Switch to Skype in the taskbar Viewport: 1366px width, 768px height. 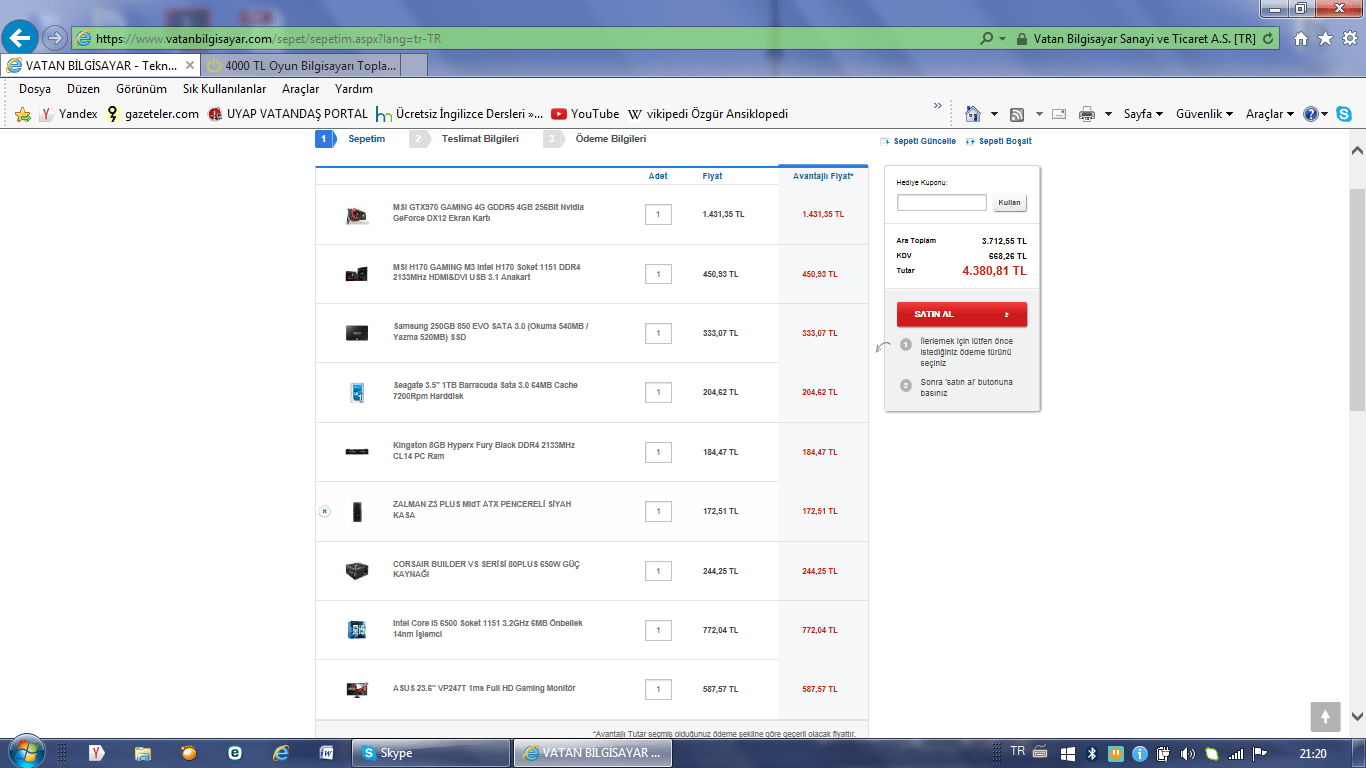pos(432,753)
